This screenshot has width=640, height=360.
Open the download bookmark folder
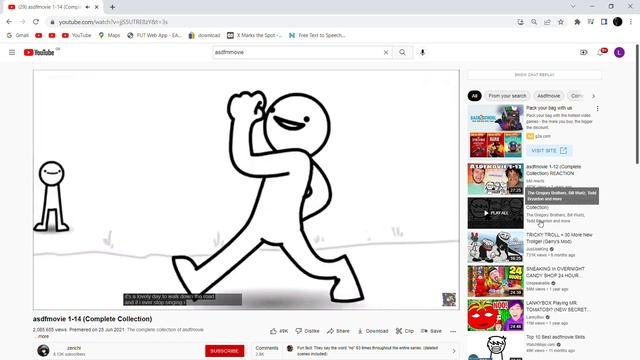coord(204,36)
